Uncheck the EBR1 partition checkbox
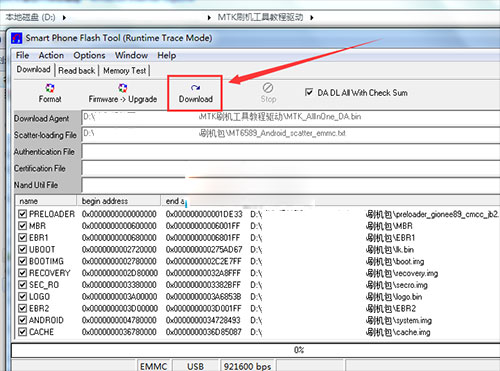 pyautogui.click(x=22, y=237)
